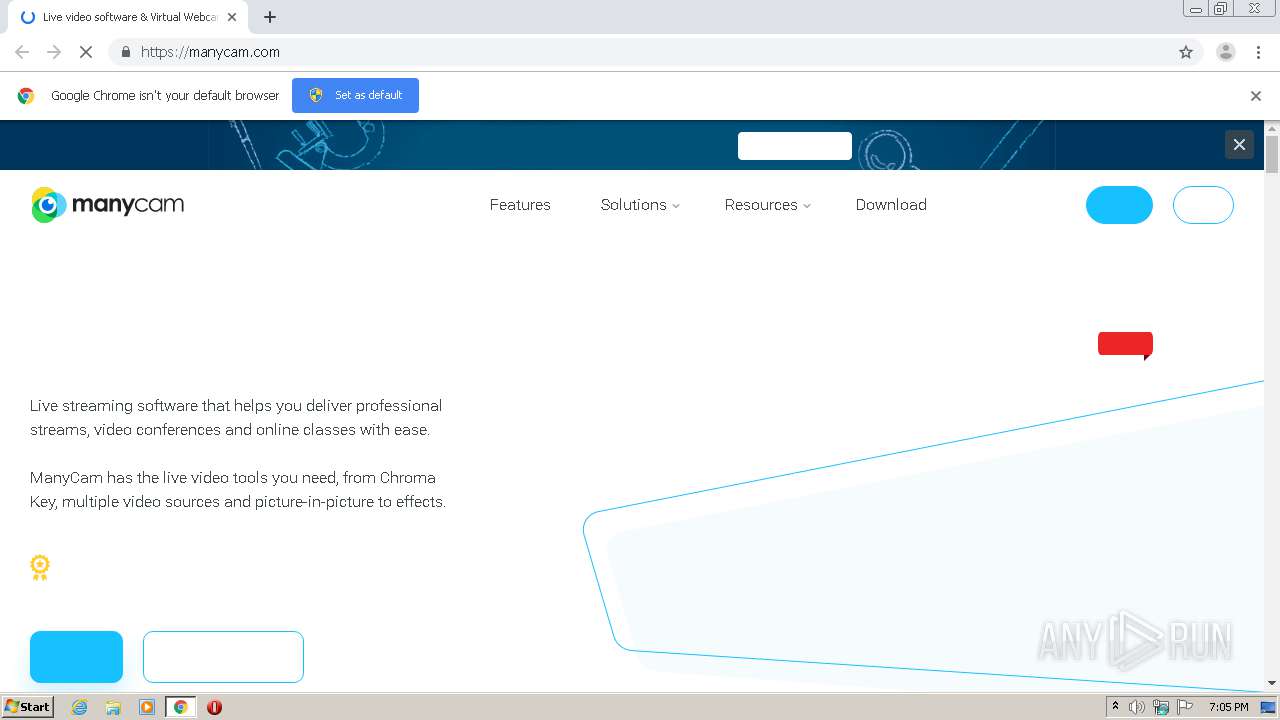Expand the Solutions dropdown chevron
The width and height of the screenshot is (1280, 720).
(x=676, y=206)
